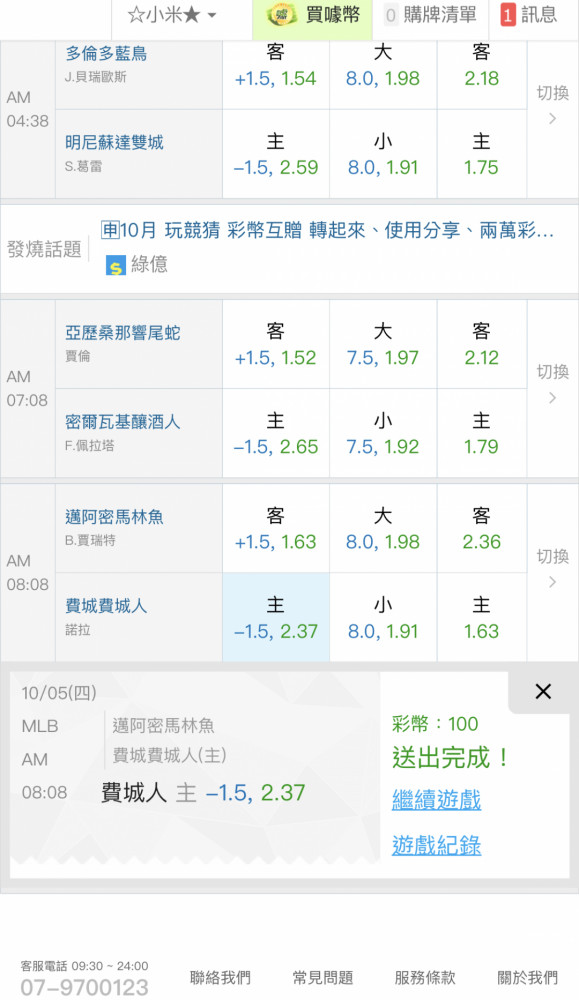Viewport: 579px width, 1000px height.
Task: Open 邁阿密馬林魚 team page
Action: pyautogui.click(x=114, y=517)
